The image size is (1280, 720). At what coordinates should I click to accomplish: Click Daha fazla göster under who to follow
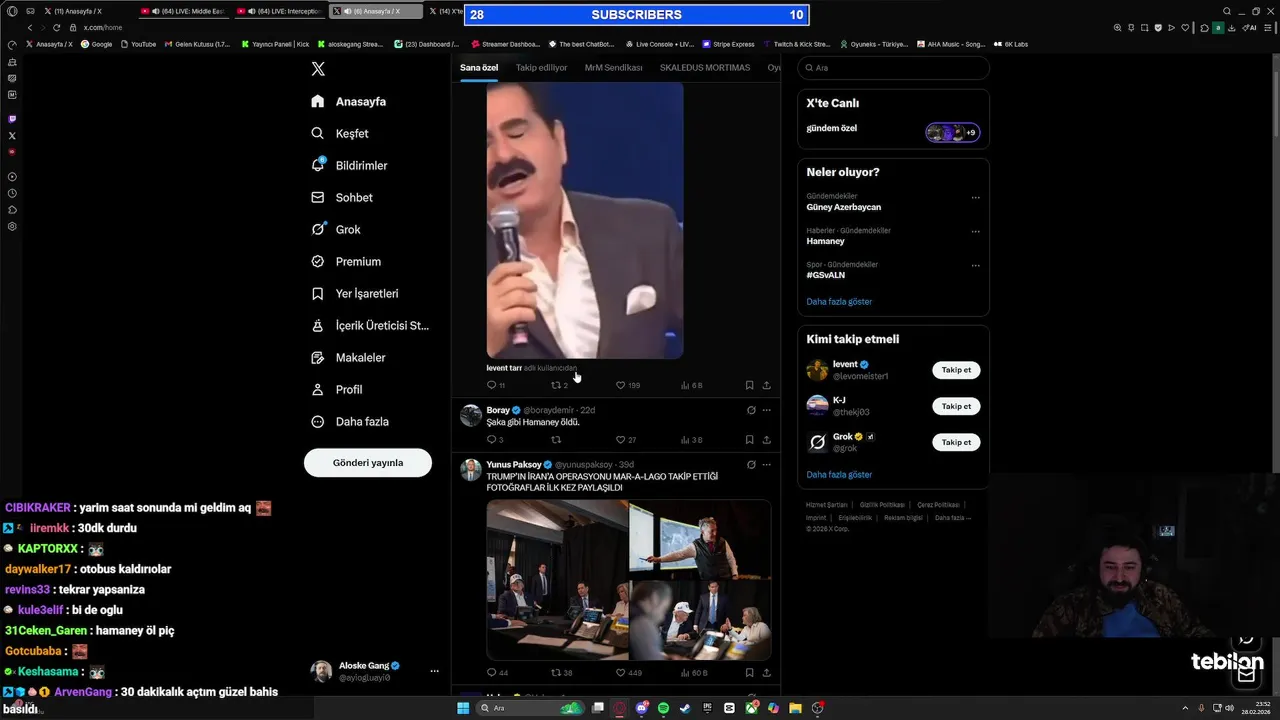(839, 474)
